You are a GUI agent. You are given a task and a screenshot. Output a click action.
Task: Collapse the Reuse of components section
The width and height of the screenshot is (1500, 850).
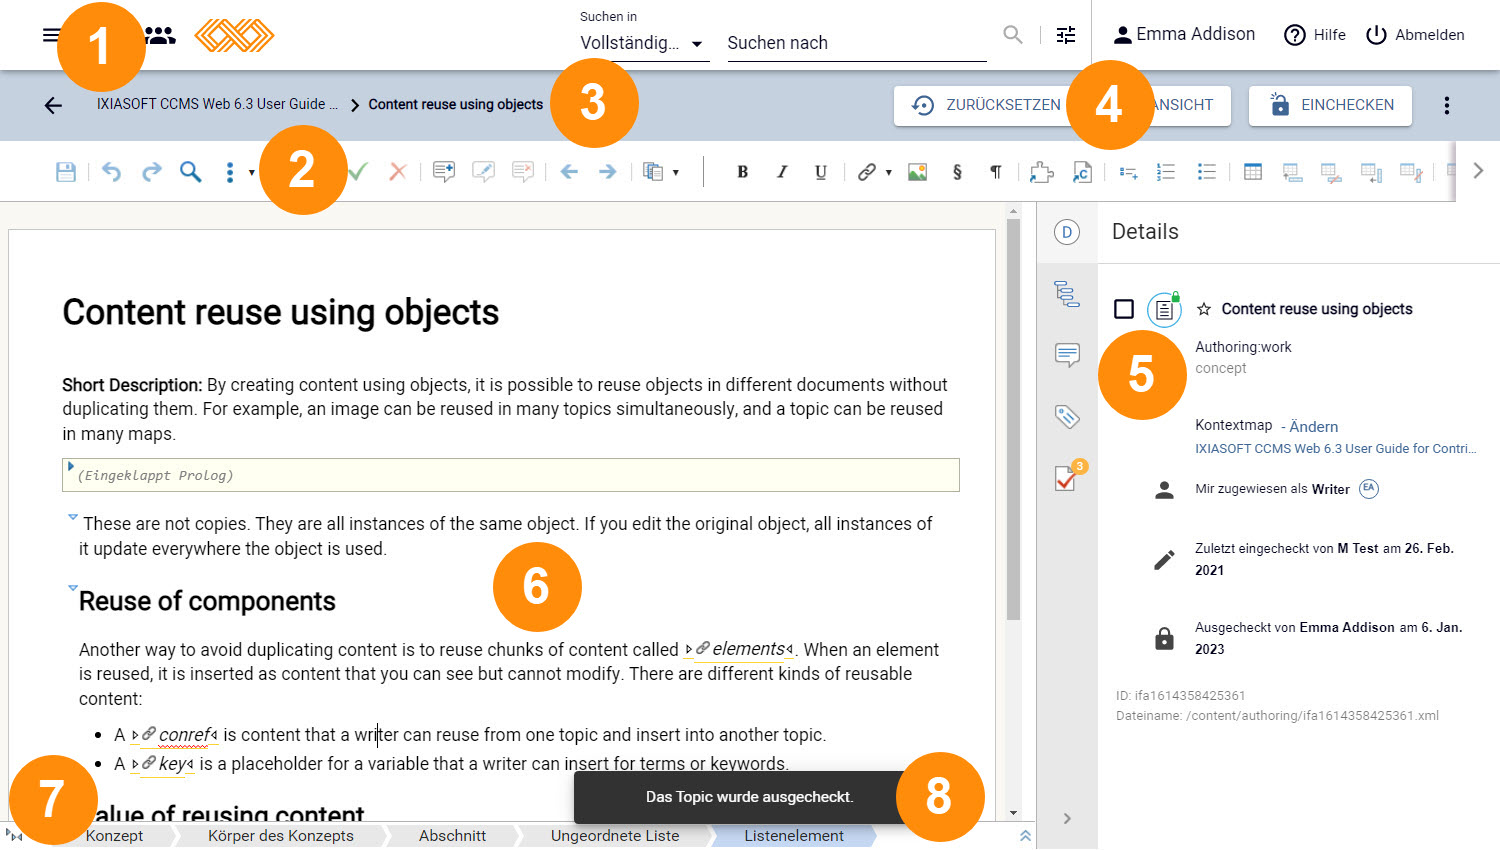[x=72, y=588]
